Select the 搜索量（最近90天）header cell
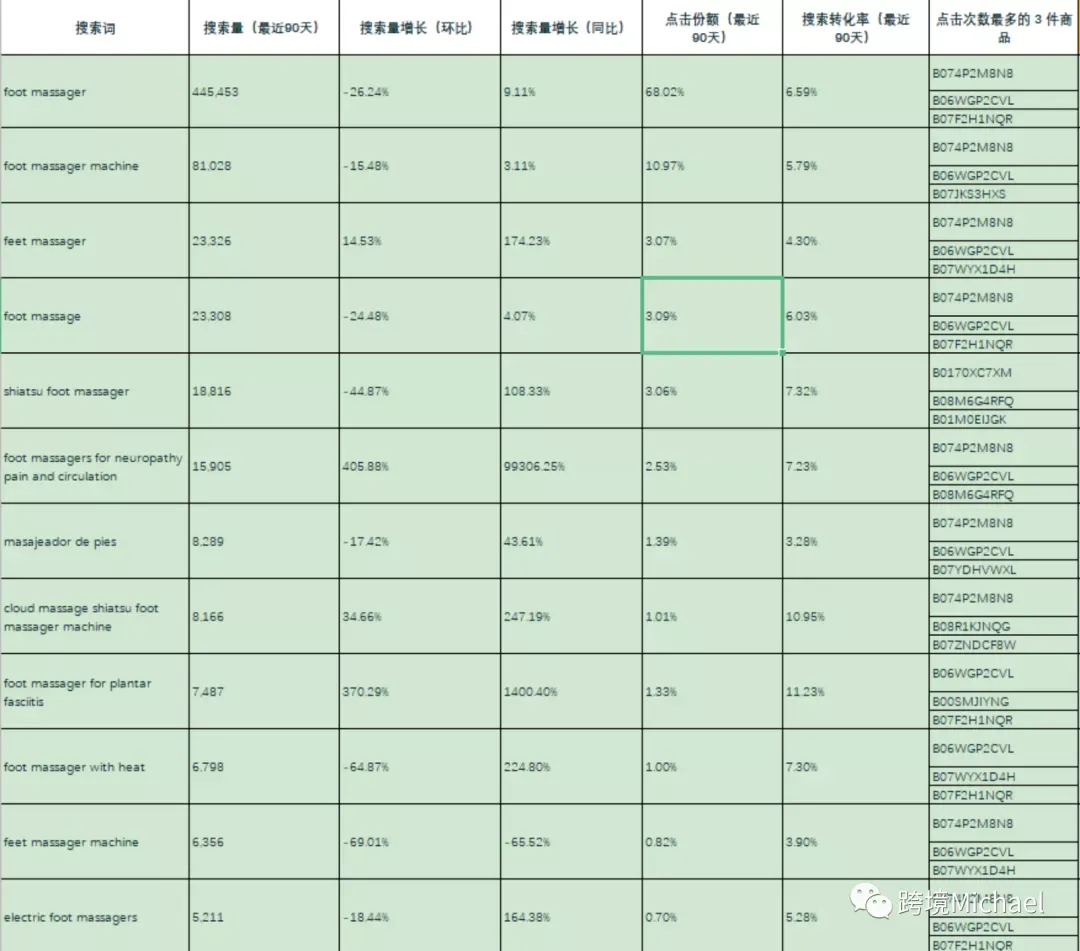Screen dimensions: 1080x951 point(264,28)
